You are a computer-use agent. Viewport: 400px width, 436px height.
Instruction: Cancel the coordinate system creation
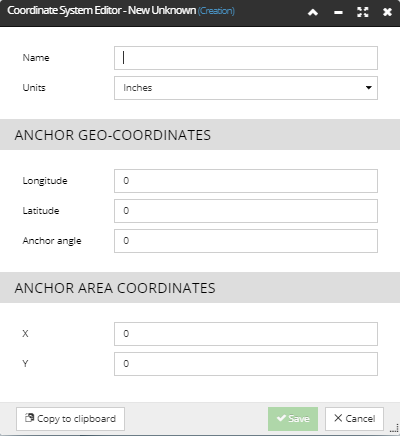[354, 419]
